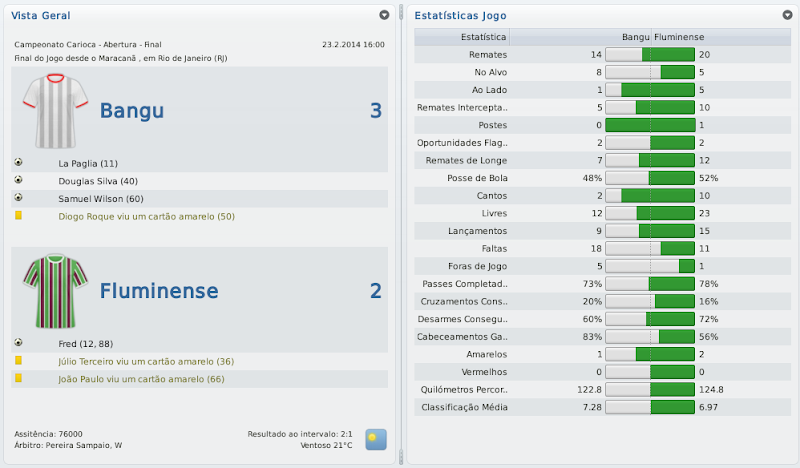
Task: Click goal ball icon beside Fred
Action: pos(19,343)
